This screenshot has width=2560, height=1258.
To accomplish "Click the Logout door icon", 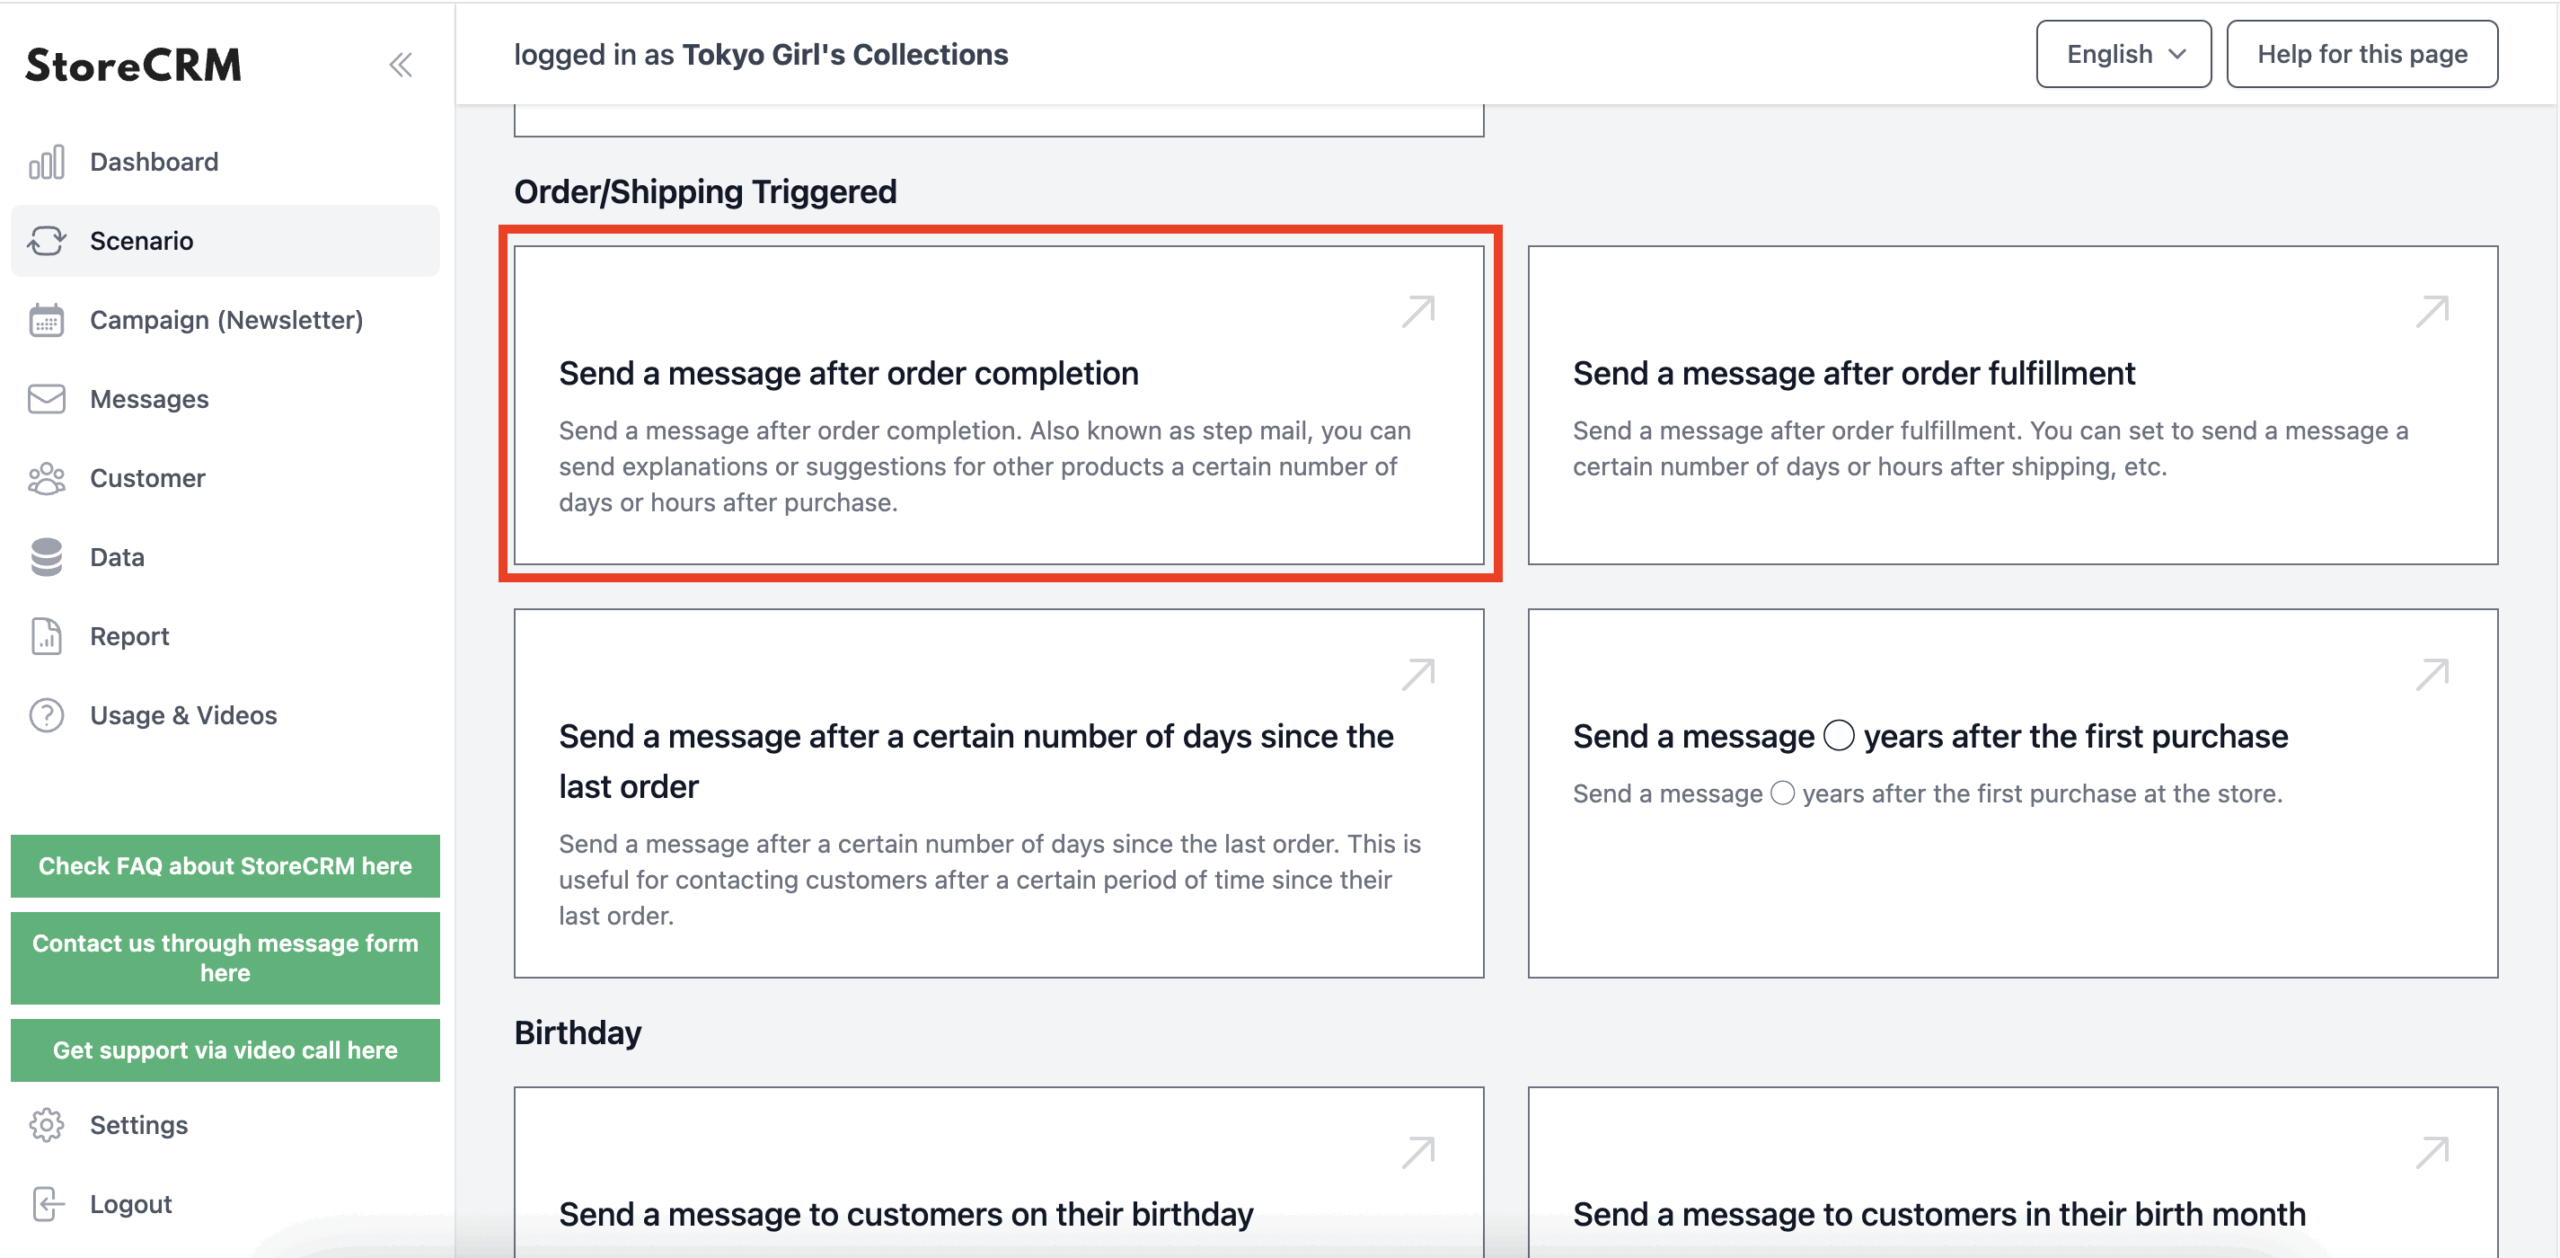I will point(47,1204).
